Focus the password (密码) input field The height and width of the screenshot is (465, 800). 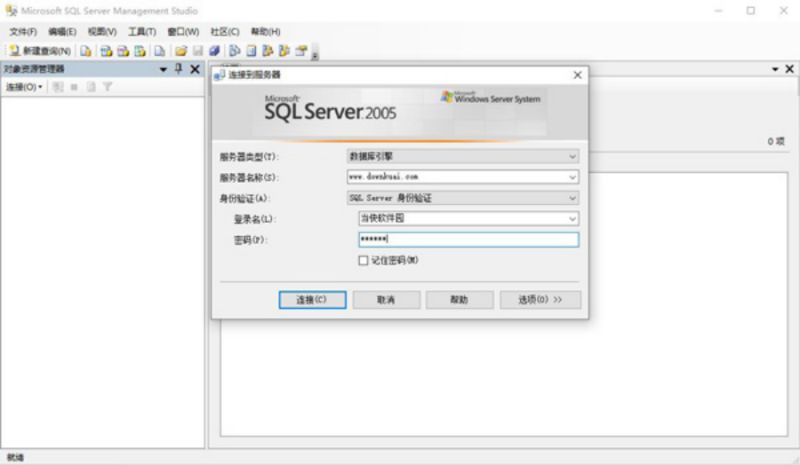coord(468,239)
